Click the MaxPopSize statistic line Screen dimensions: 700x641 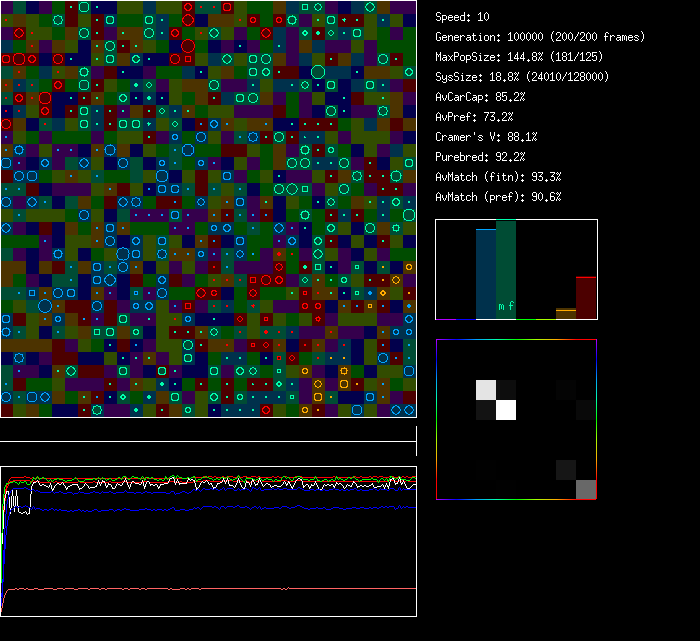[x=521, y=57]
